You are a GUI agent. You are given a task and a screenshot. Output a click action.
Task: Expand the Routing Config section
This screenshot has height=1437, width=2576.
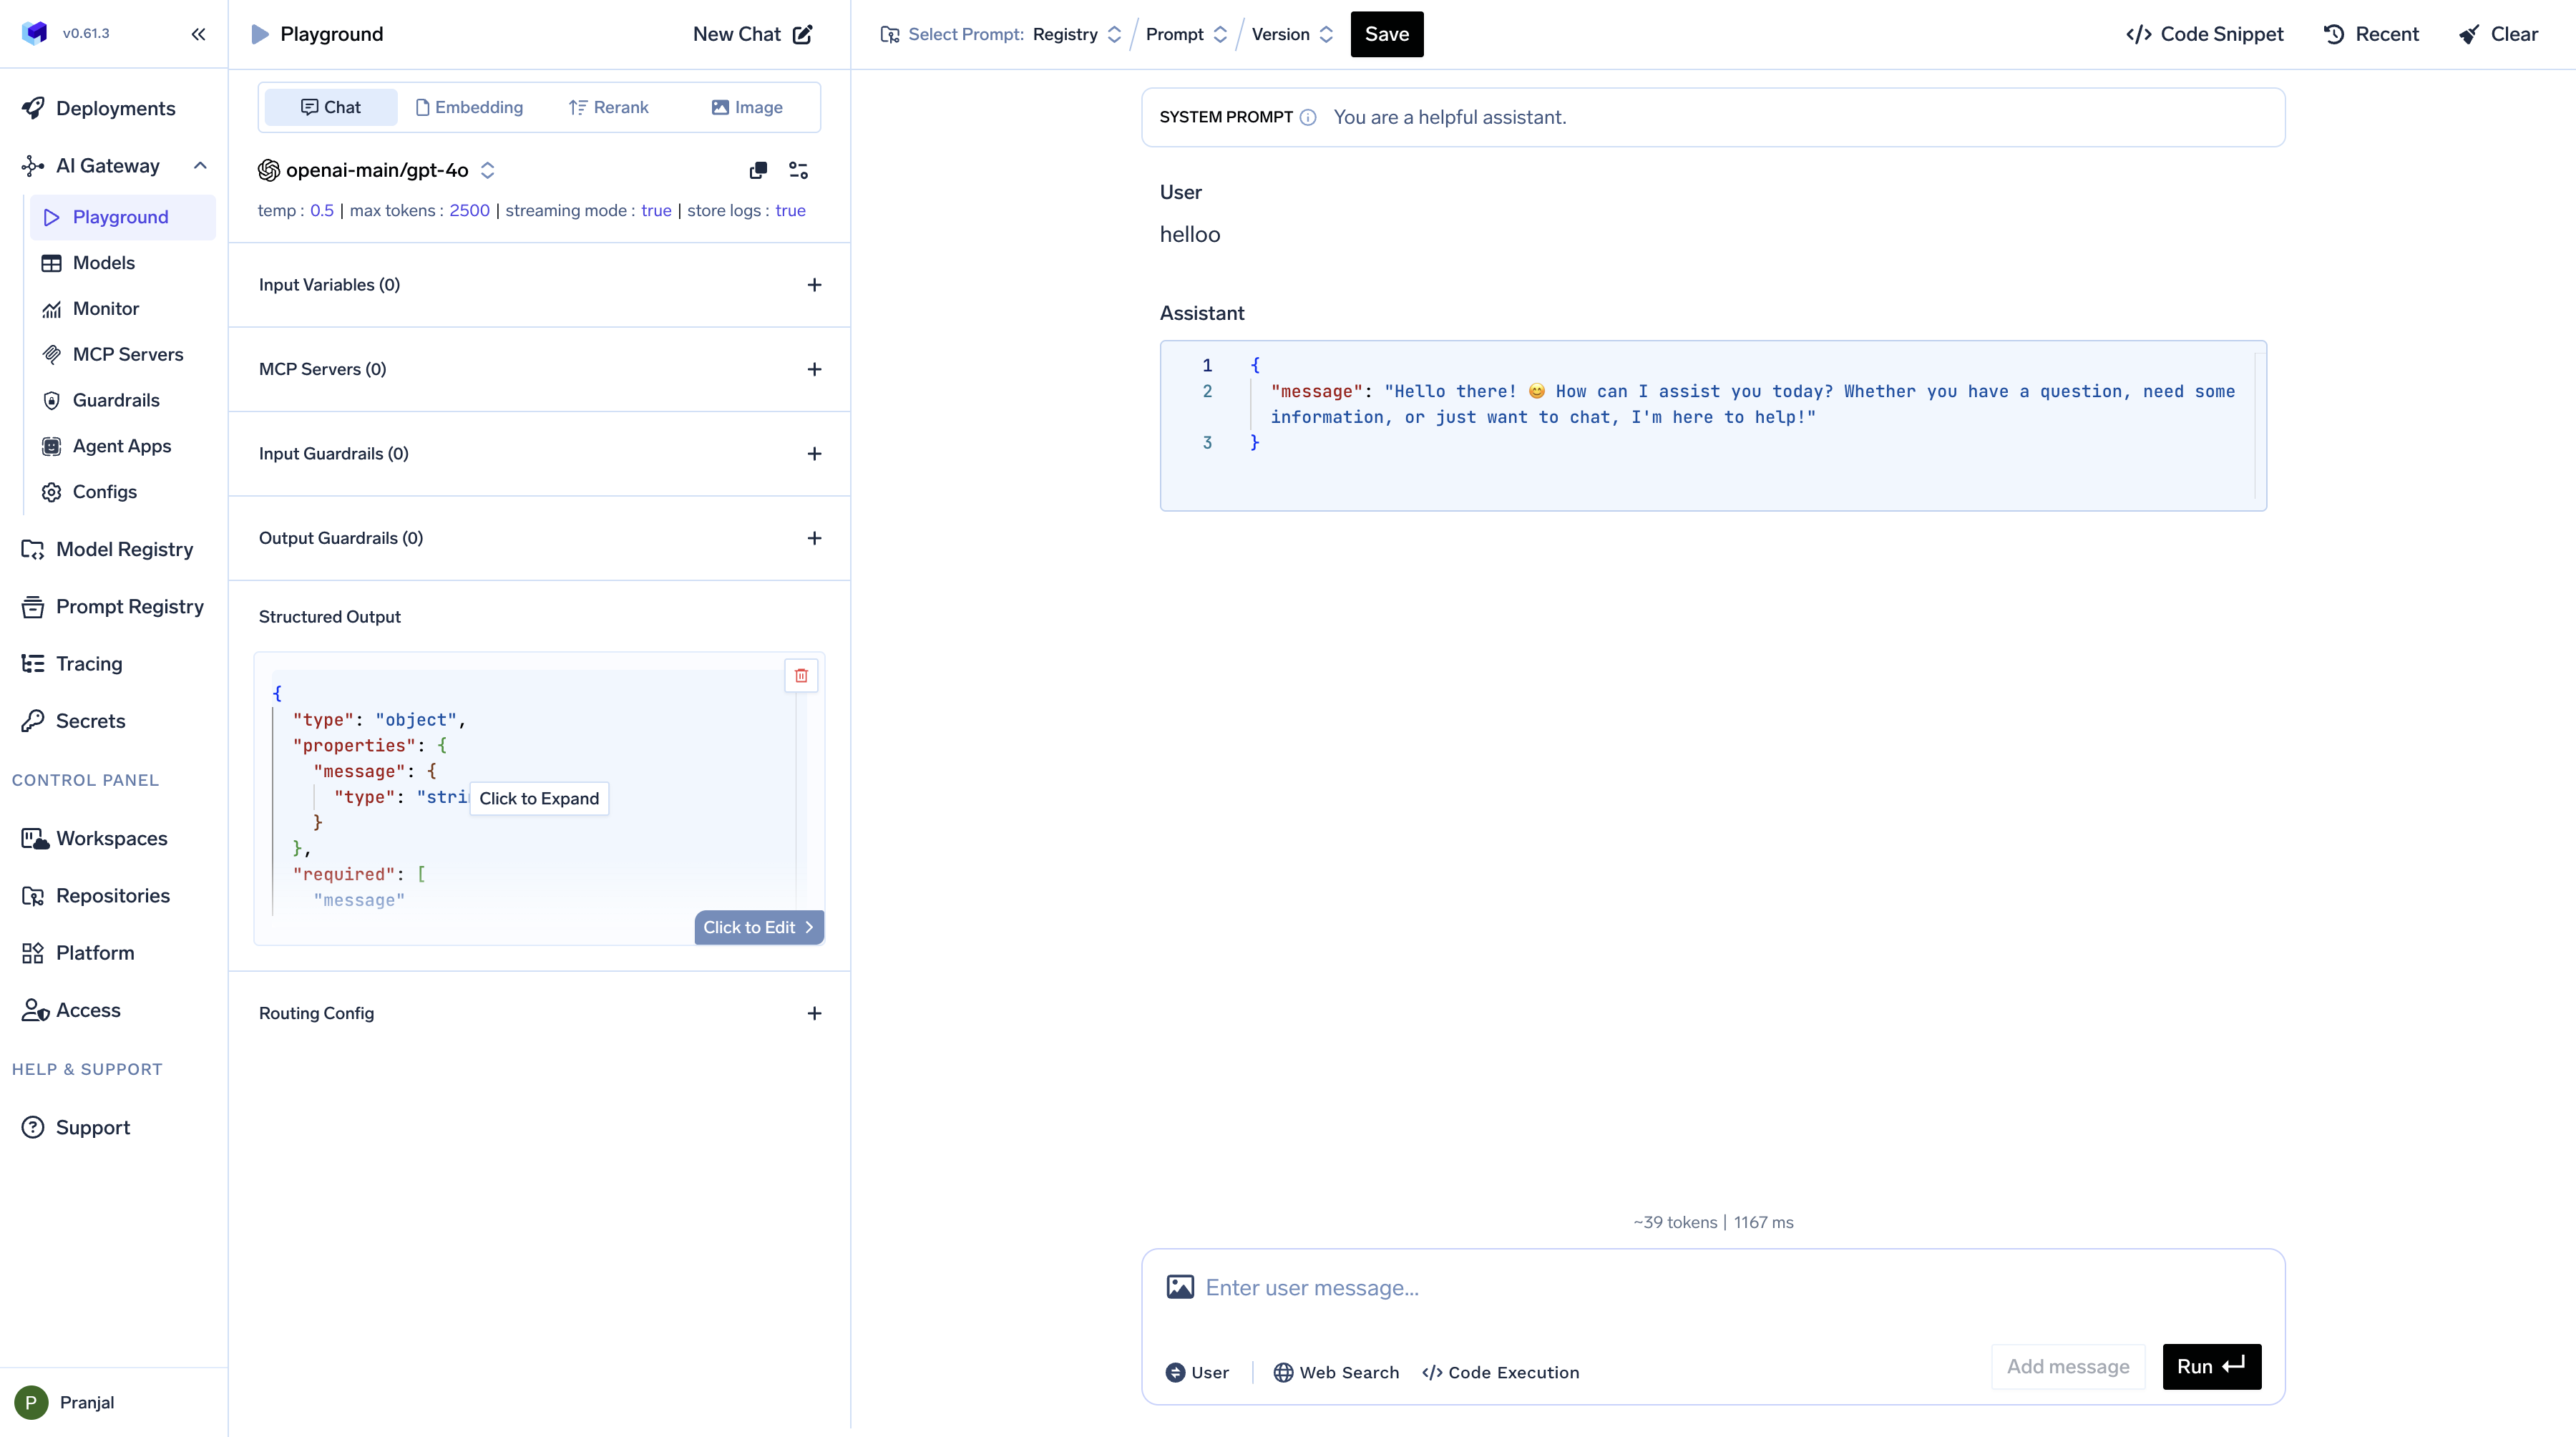pyautogui.click(x=814, y=1013)
